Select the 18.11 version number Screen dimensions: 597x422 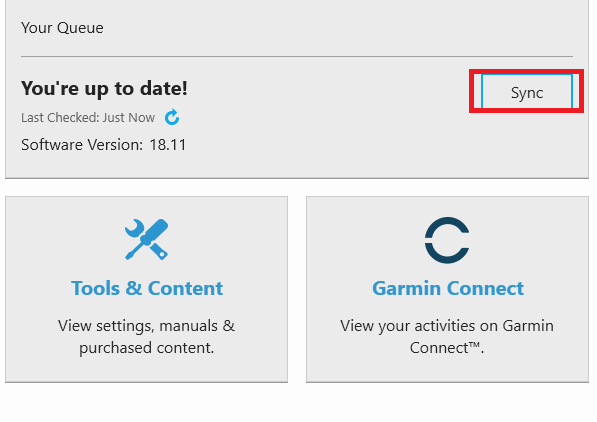click(168, 145)
